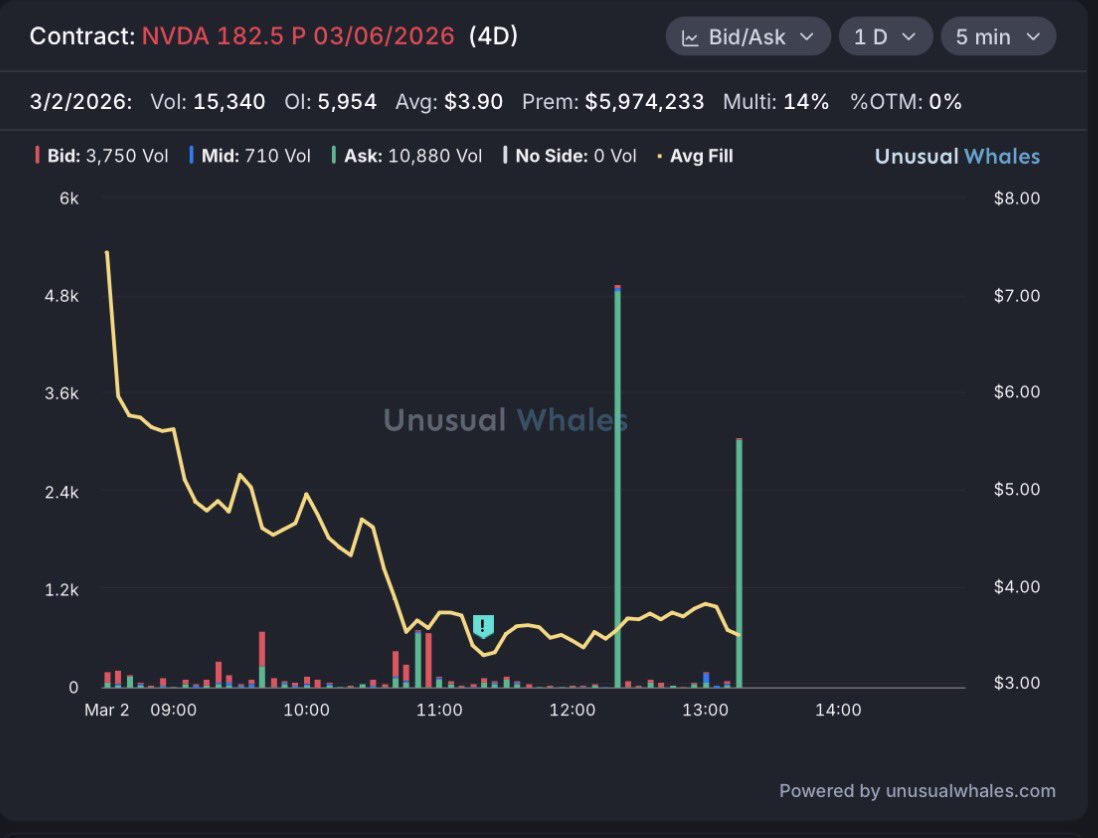Click the chart icon in Bid/Ask selector
Viewport: 1098px width, 838px height.
(x=690, y=38)
